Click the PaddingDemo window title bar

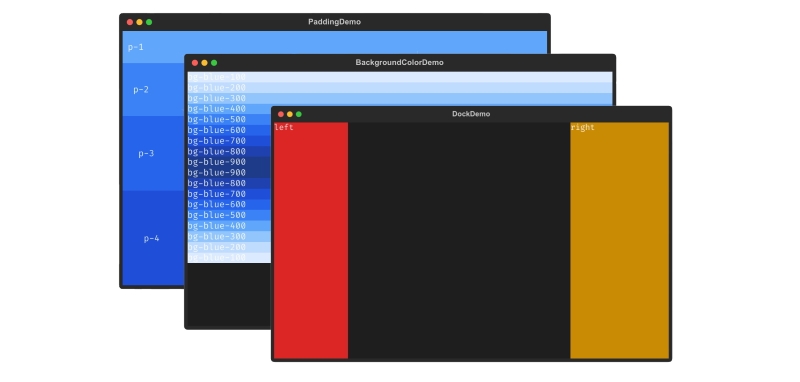tap(335, 22)
